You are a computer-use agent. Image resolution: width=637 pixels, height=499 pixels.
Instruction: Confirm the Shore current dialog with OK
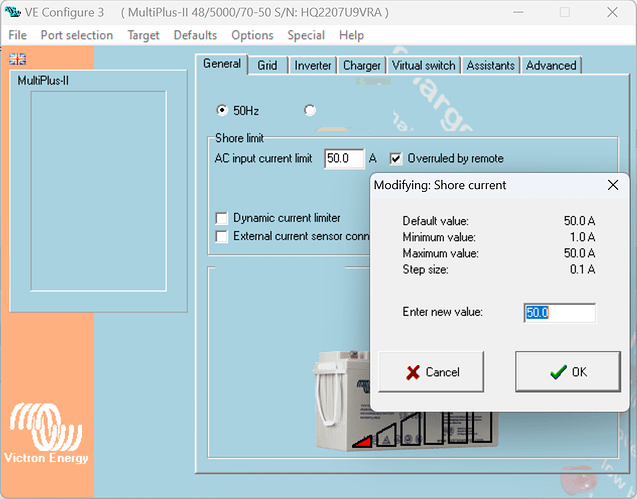(x=568, y=372)
